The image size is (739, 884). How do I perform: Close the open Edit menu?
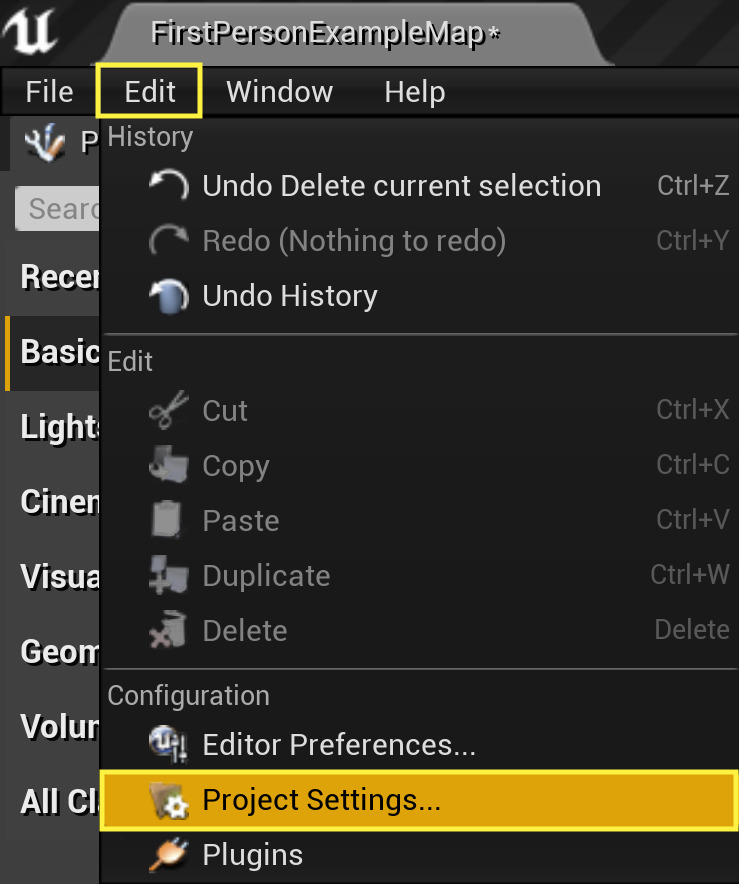150,92
